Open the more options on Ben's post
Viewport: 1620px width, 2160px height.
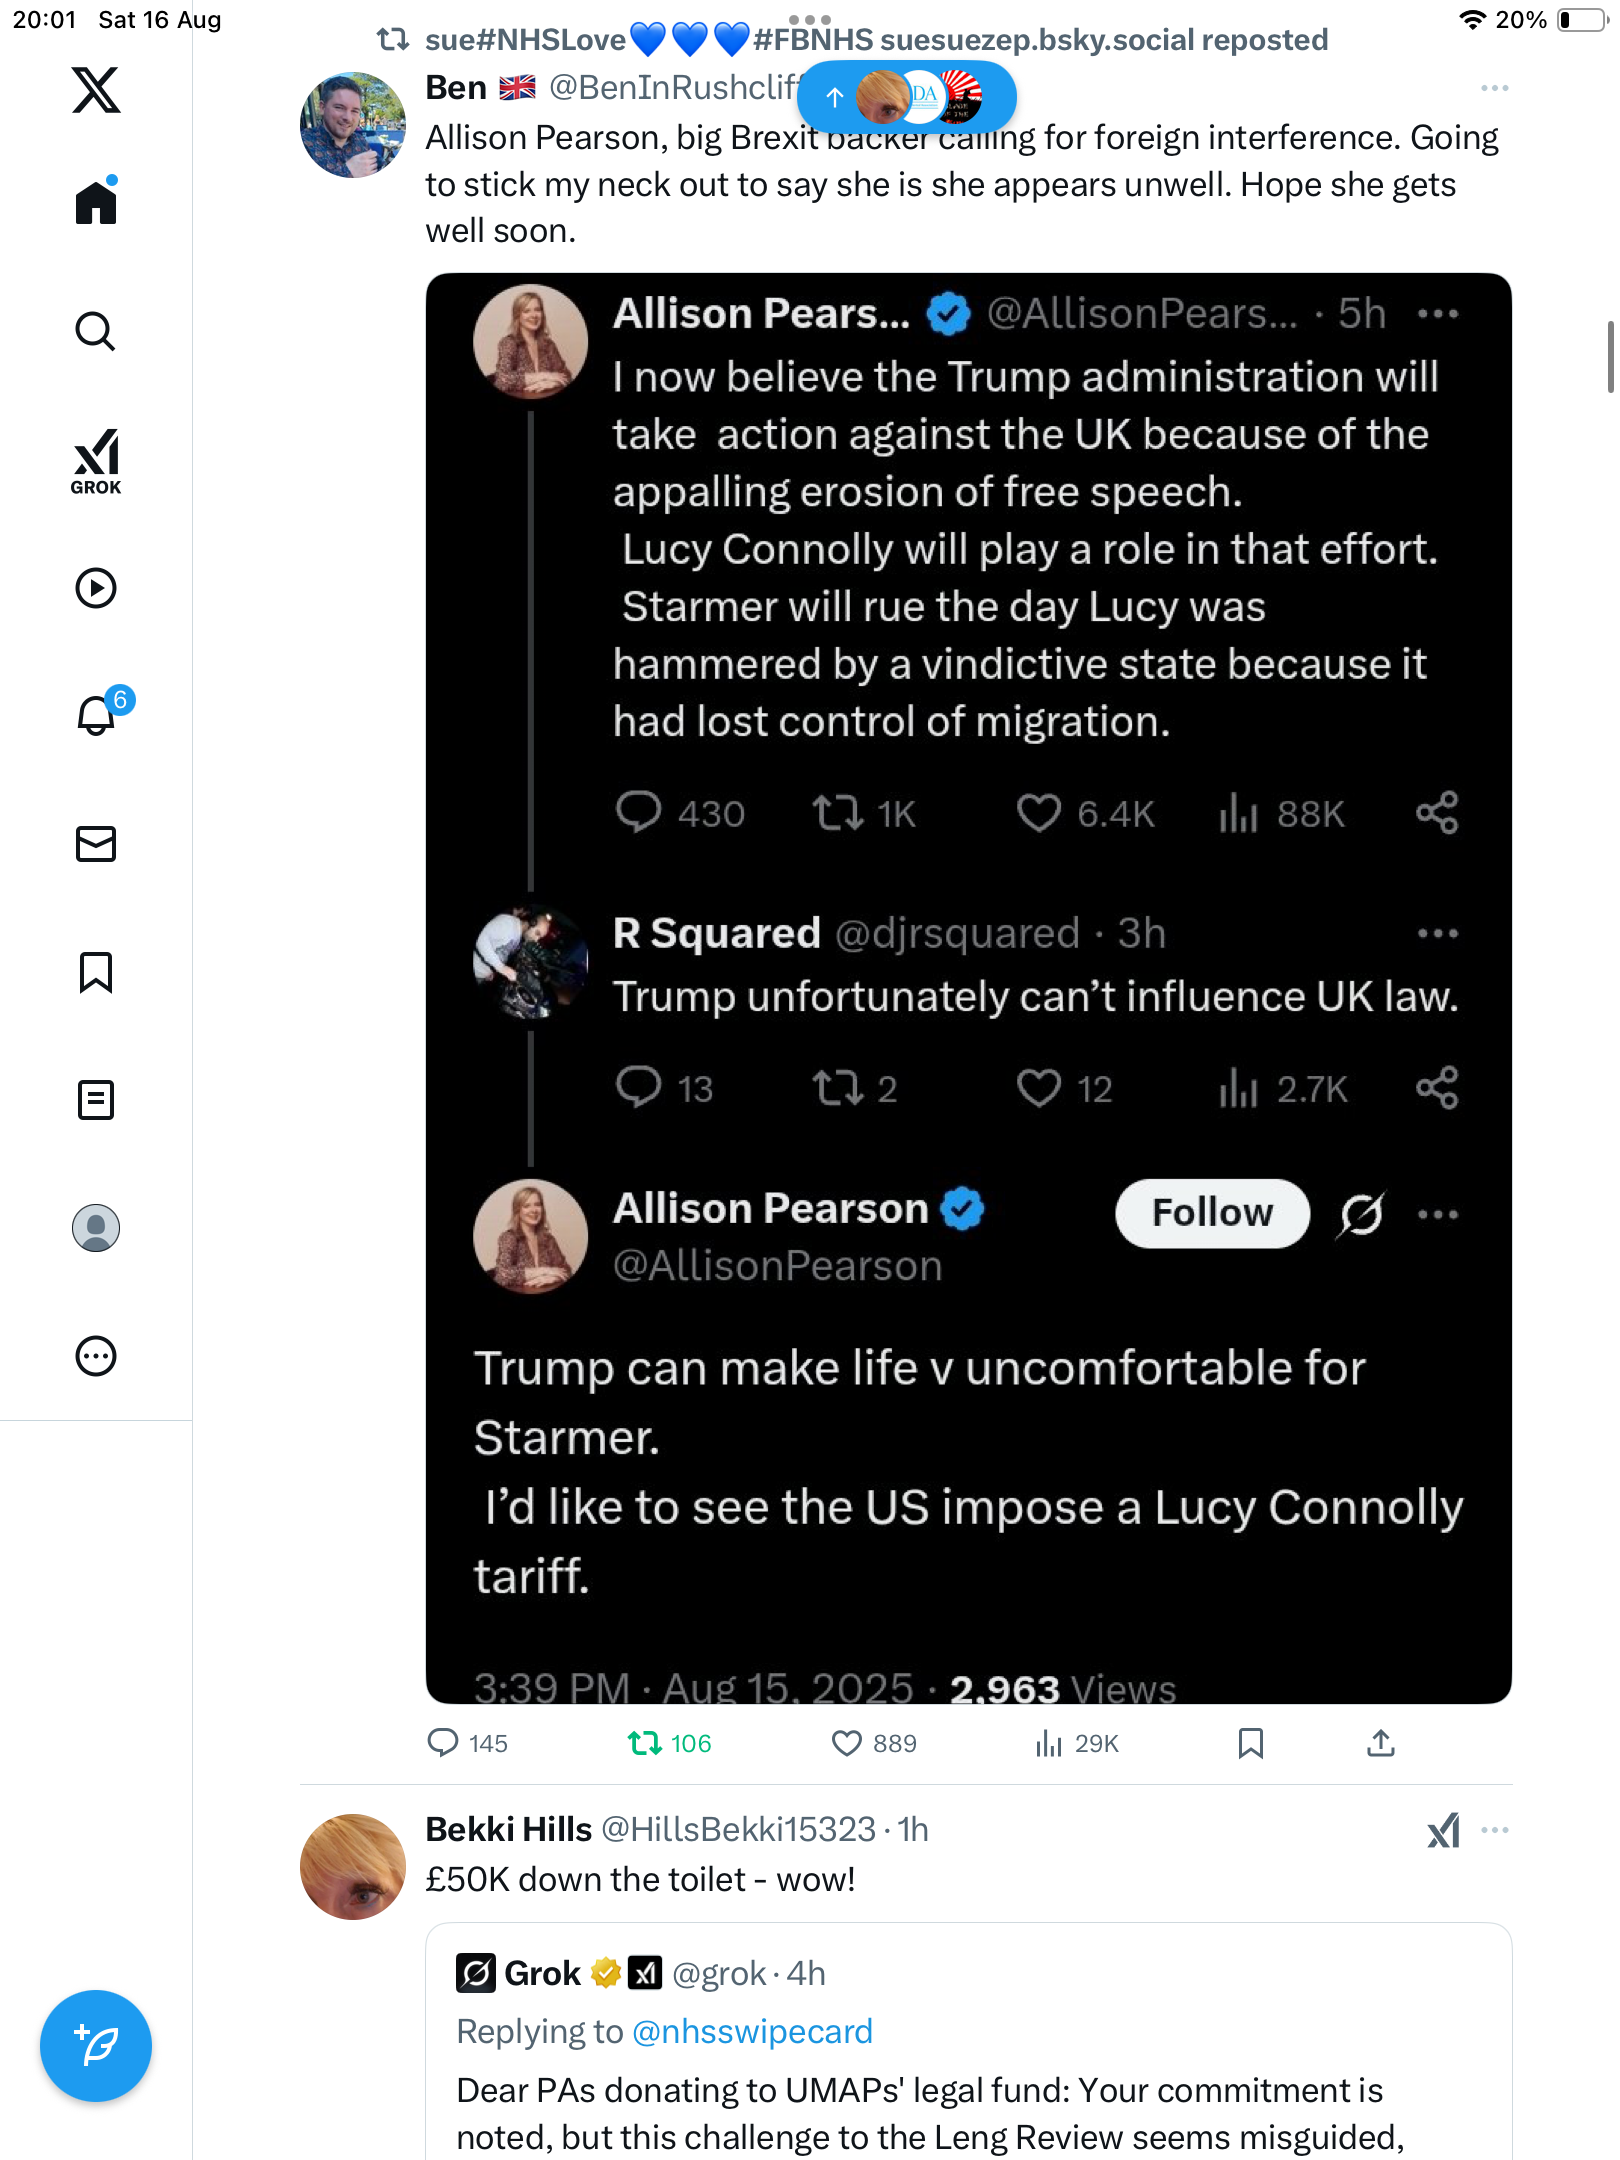(1494, 88)
